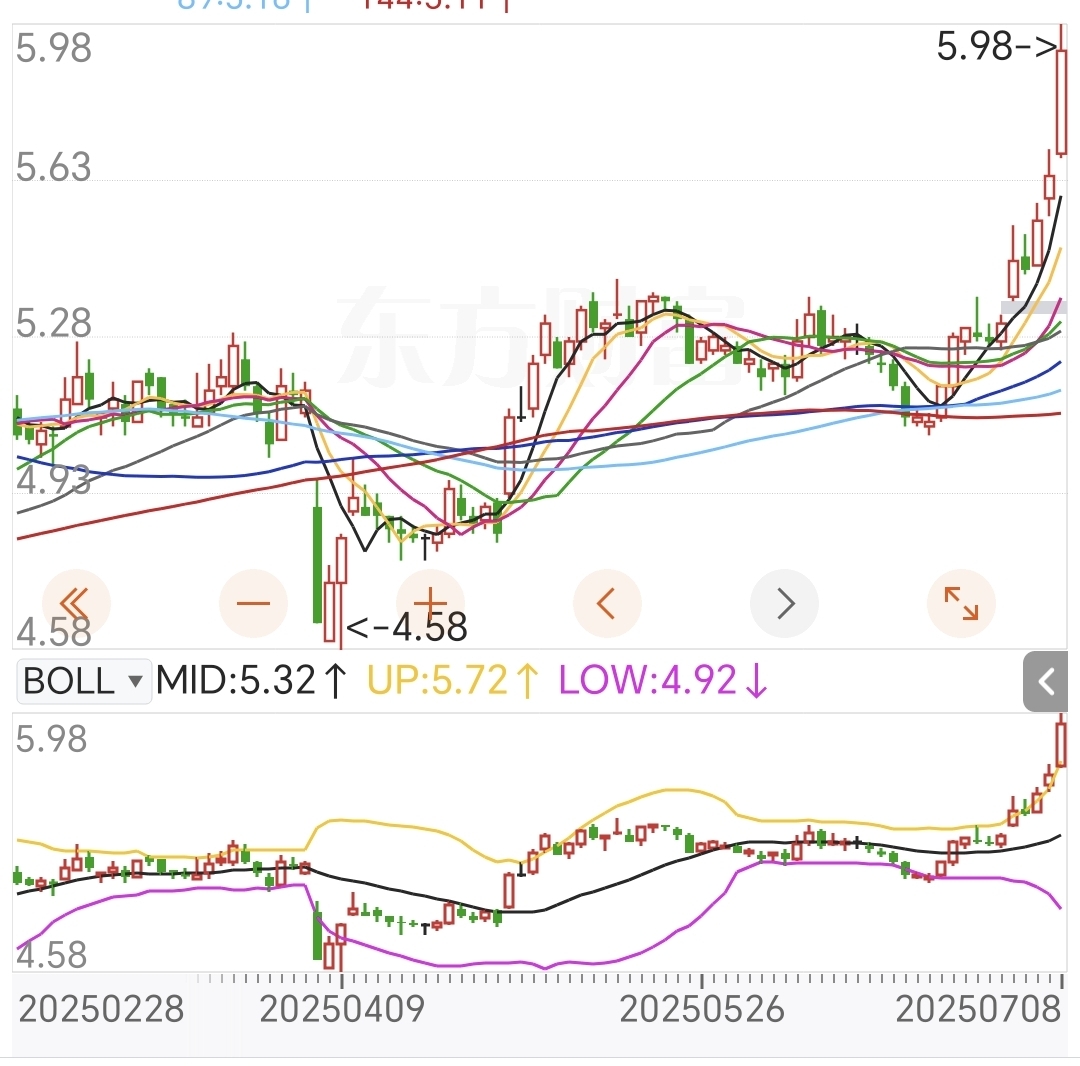The height and width of the screenshot is (1066, 1080).
Task: Click 5.63 price level on main chart axis
Action: click(54, 167)
